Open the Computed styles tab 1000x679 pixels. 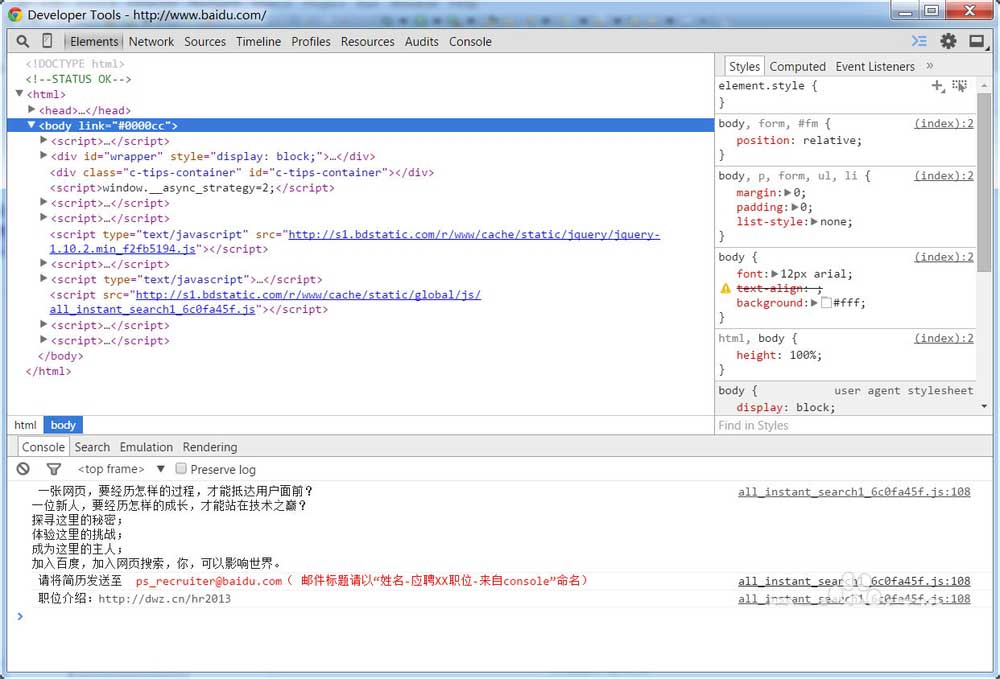point(797,66)
